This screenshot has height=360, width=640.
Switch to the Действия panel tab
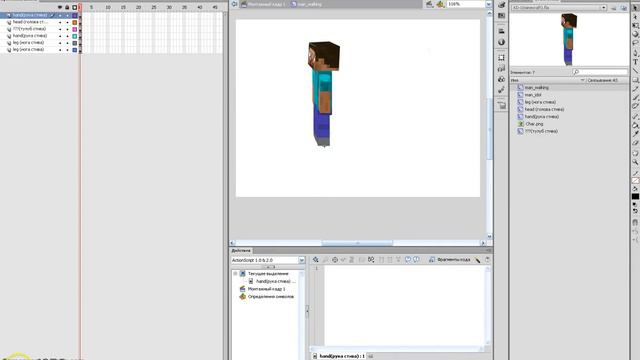pyautogui.click(x=241, y=251)
